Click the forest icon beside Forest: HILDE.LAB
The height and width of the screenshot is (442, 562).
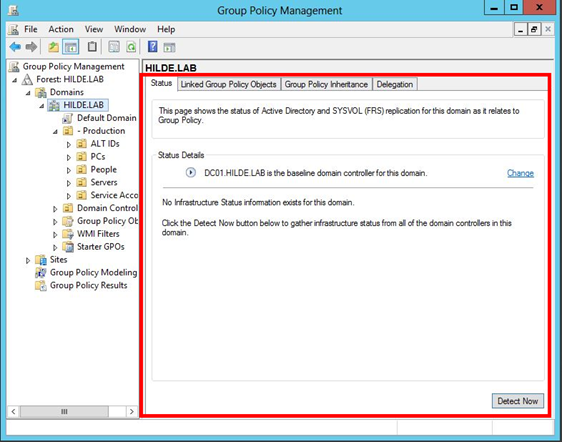[x=27, y=79]
